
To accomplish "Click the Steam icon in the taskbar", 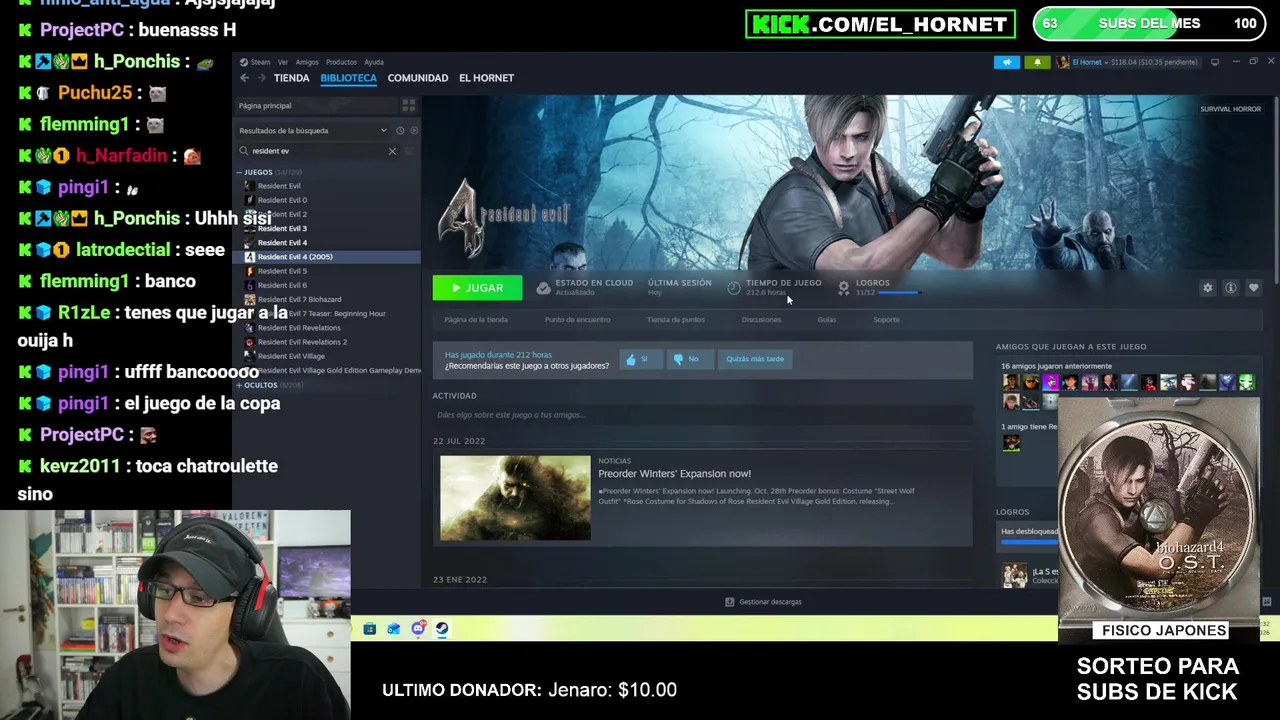I will pos(442,629).
